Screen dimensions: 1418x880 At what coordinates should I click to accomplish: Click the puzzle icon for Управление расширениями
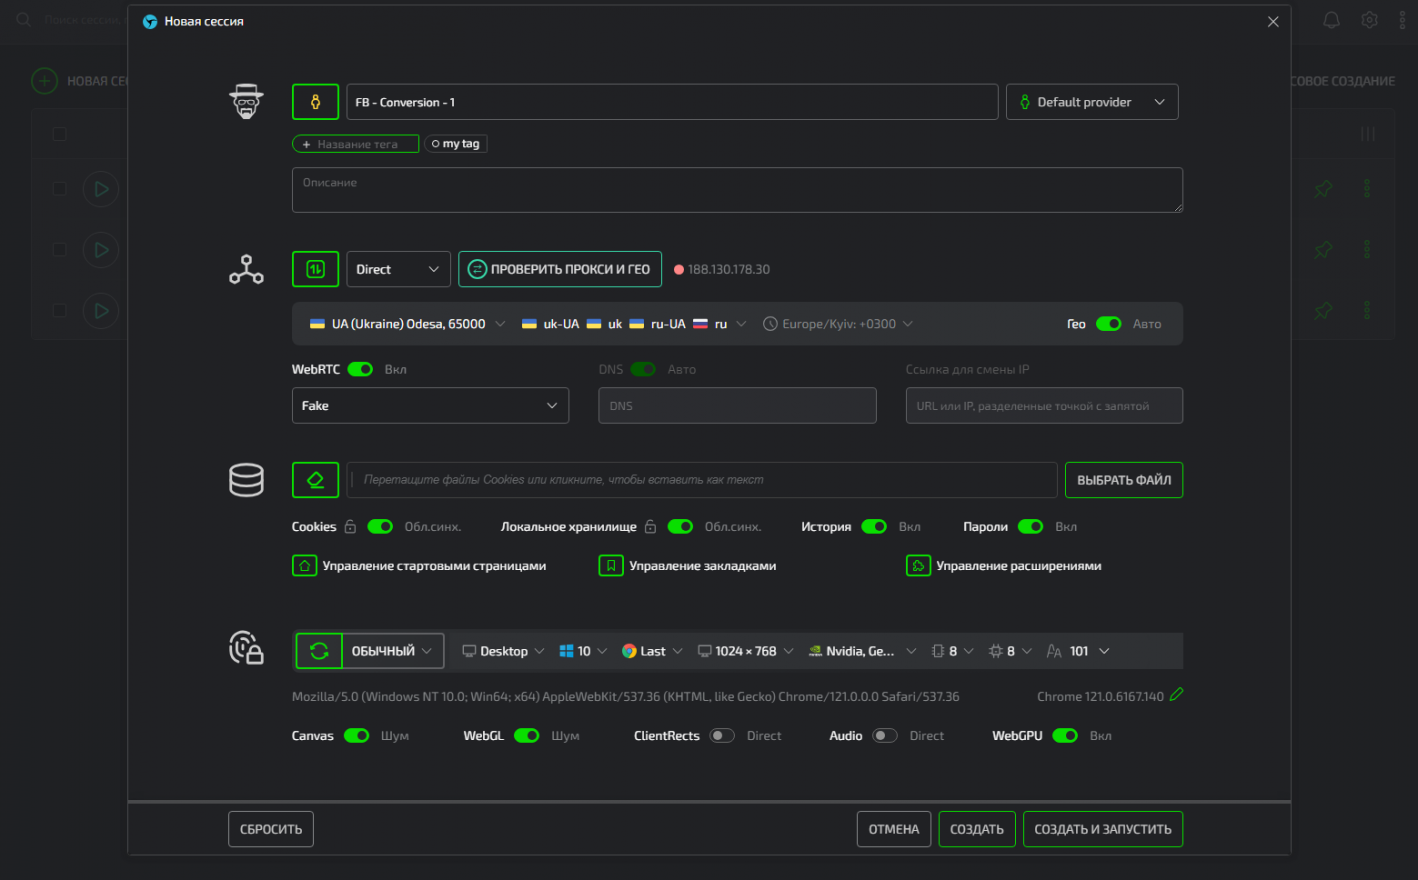[918, 566]
